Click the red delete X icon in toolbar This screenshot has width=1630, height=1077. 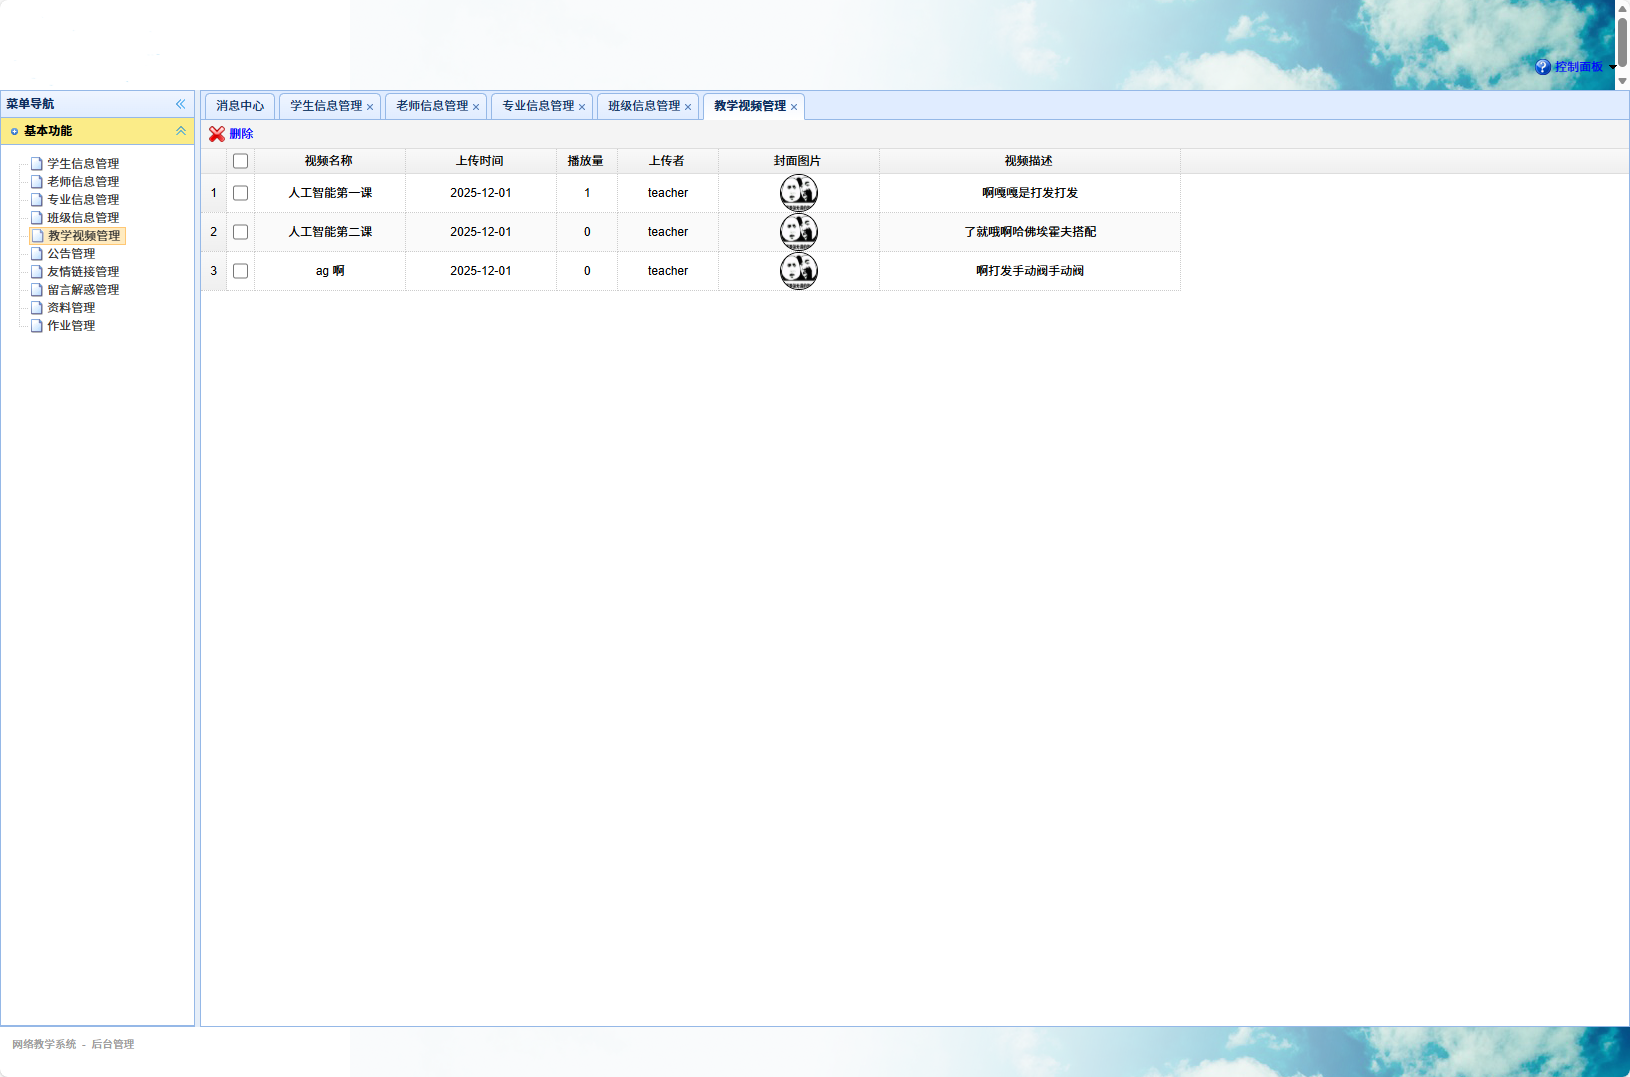[x=217, y=134]
